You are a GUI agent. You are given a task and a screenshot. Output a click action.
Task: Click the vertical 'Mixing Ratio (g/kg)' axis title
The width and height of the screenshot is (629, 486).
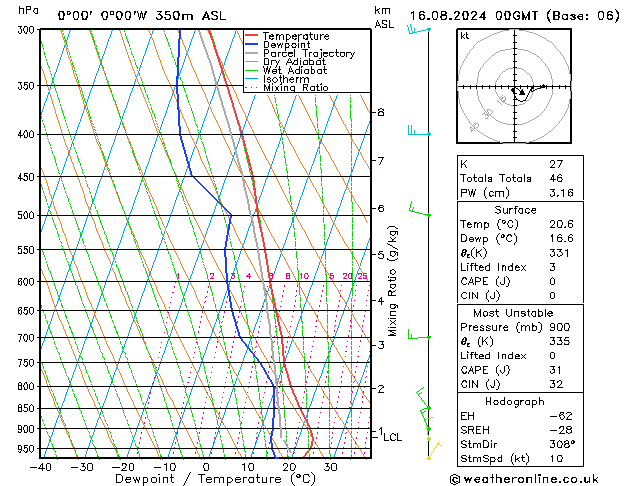392,281
